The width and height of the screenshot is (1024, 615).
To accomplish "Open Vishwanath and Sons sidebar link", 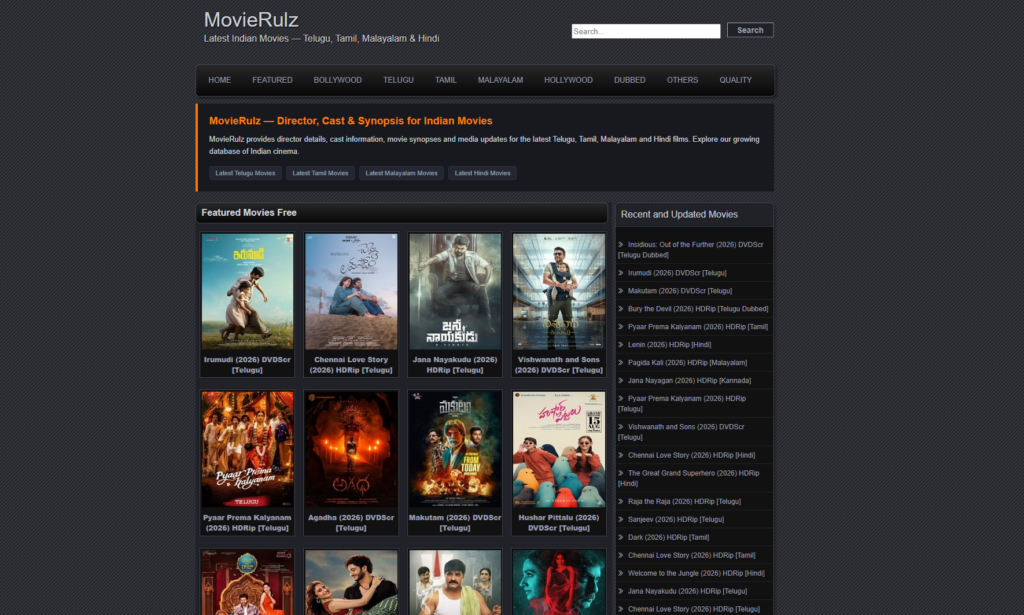I will pyautogui.click(x=682, y=432).
